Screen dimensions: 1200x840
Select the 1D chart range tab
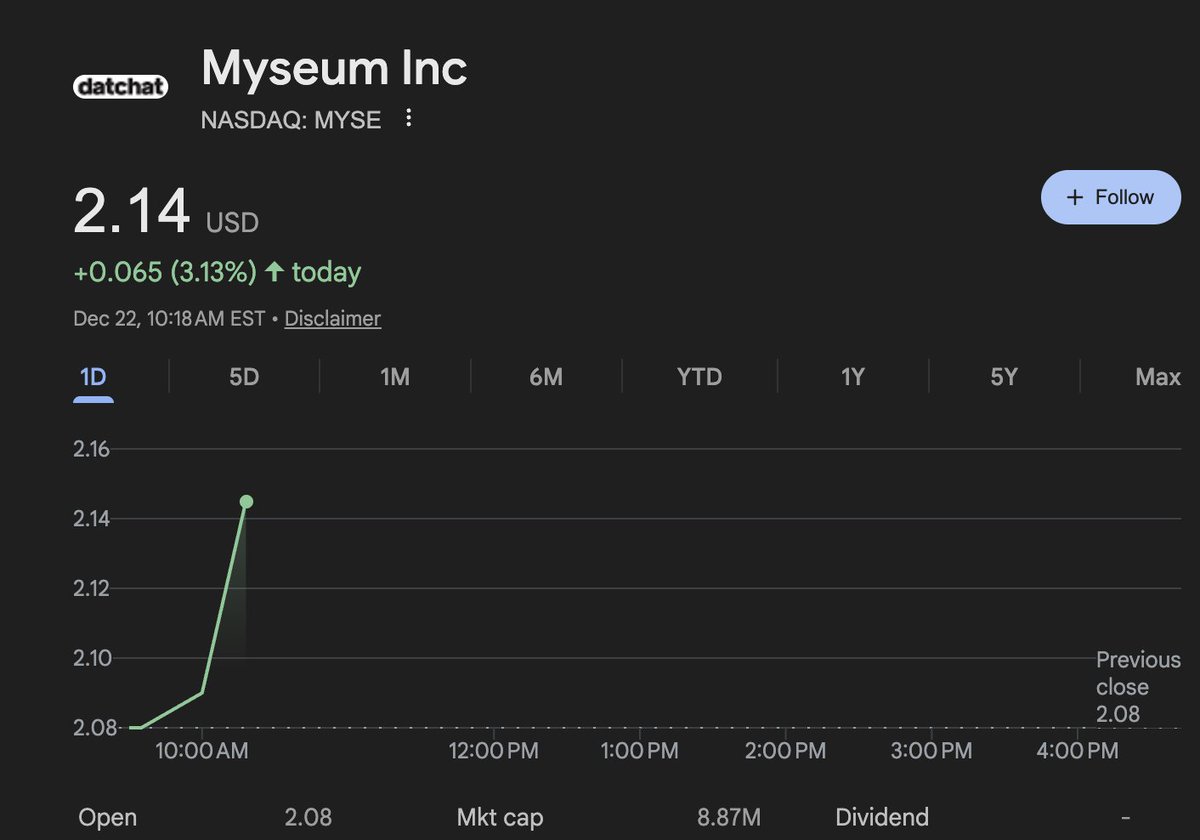click(93, 377)
